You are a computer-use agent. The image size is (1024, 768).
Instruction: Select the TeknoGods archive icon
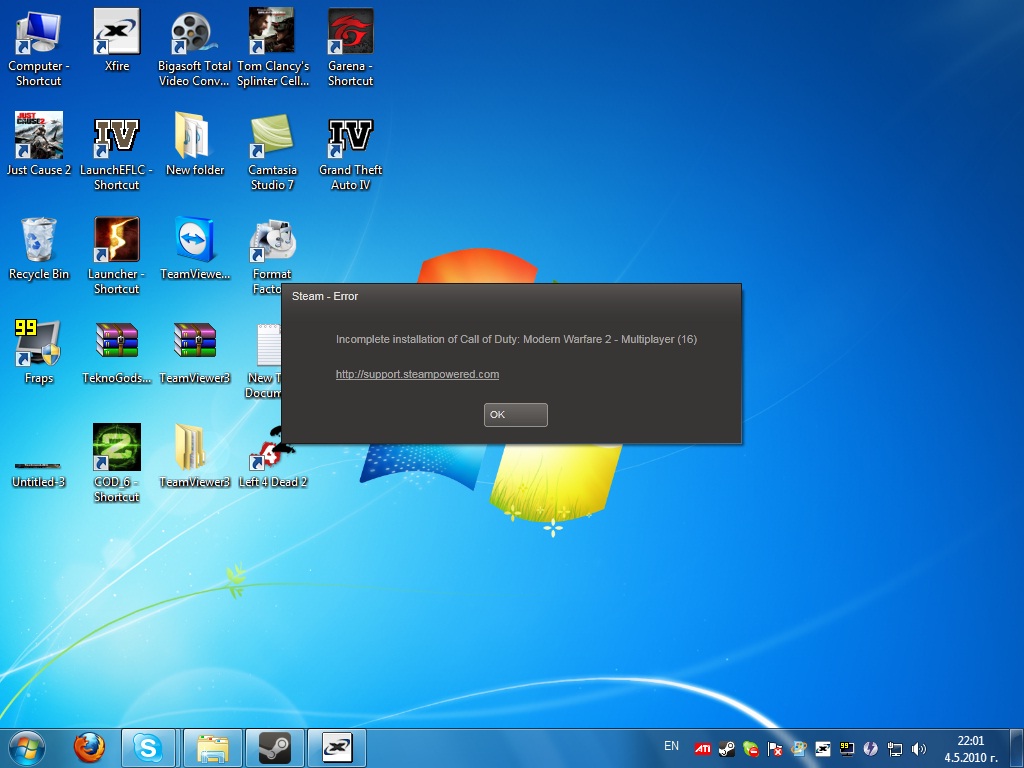pyautogui.click(x=116, y=352)
